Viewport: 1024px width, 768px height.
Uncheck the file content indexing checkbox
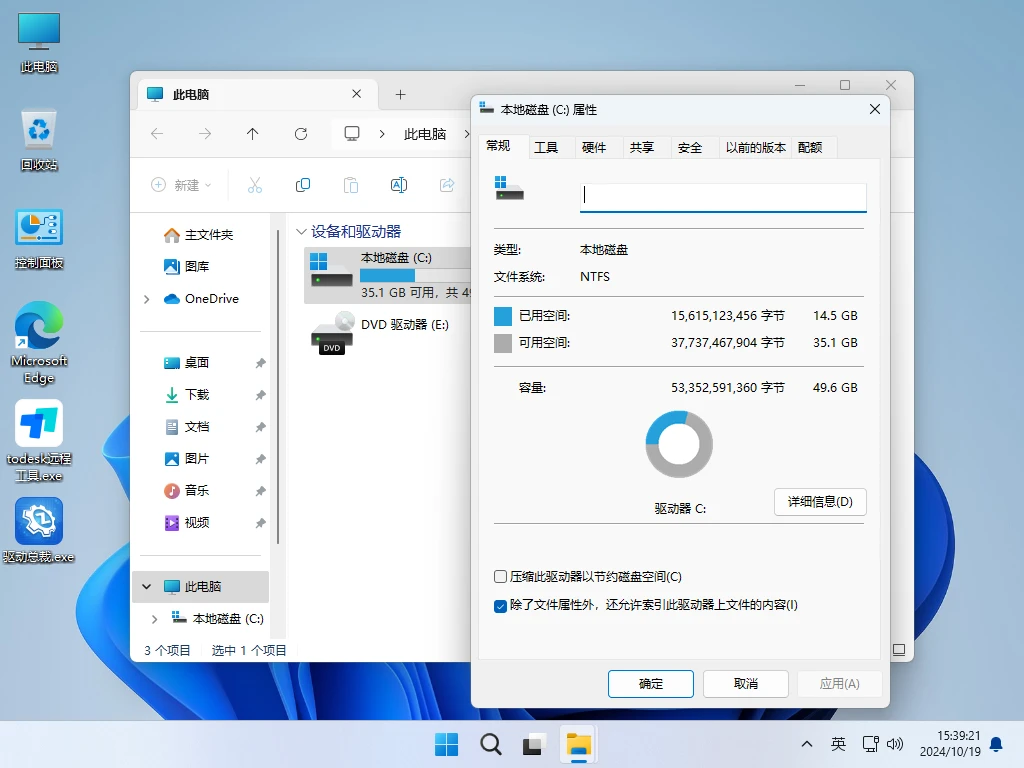point(500,606)
